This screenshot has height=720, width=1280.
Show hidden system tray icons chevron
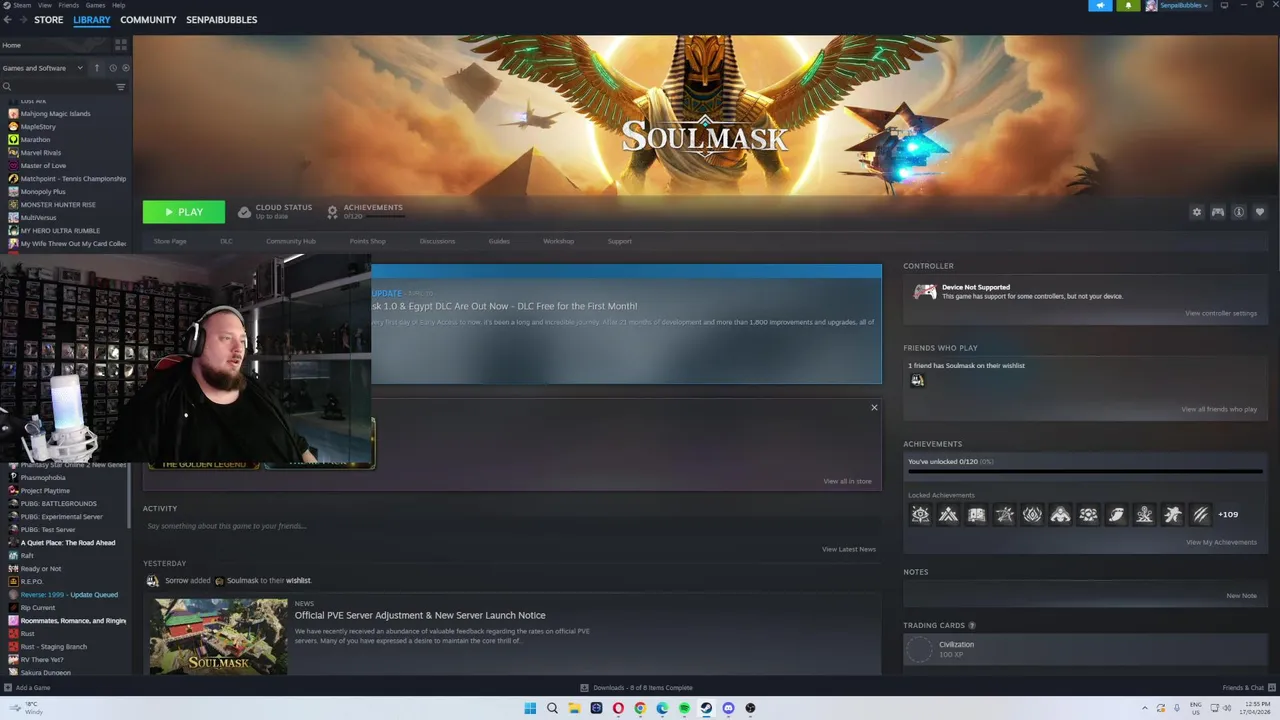pyautogui.click(x=1145, y=708)
